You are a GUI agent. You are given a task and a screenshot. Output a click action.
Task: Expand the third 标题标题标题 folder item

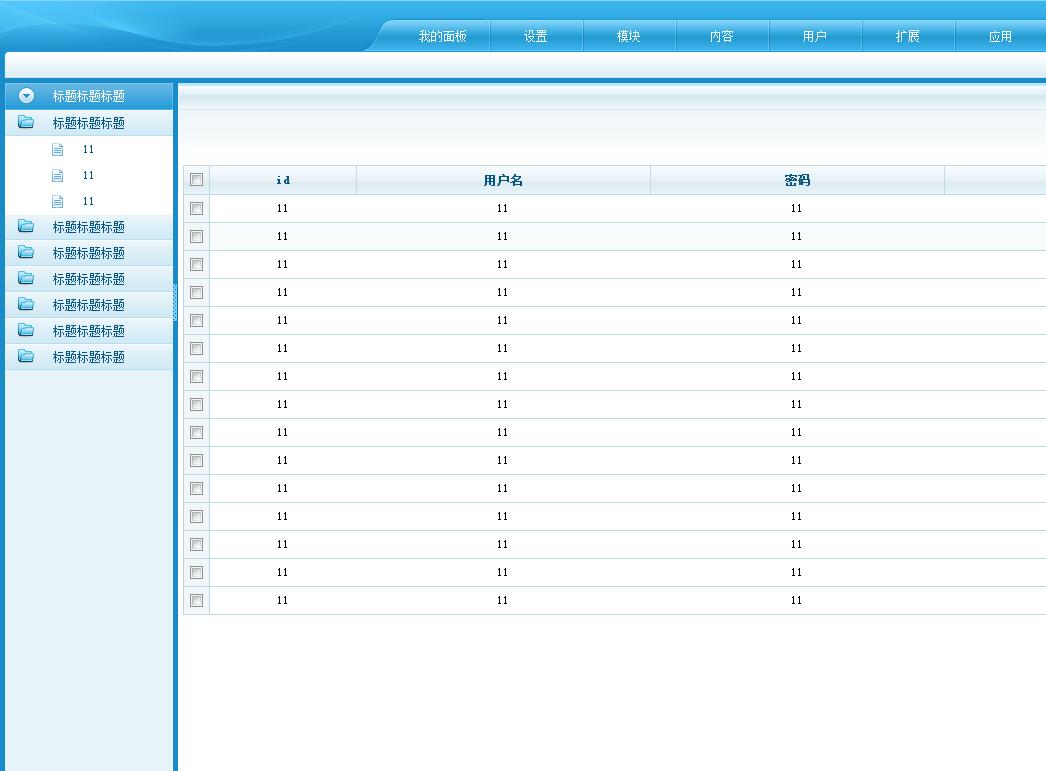coord(88,253)
